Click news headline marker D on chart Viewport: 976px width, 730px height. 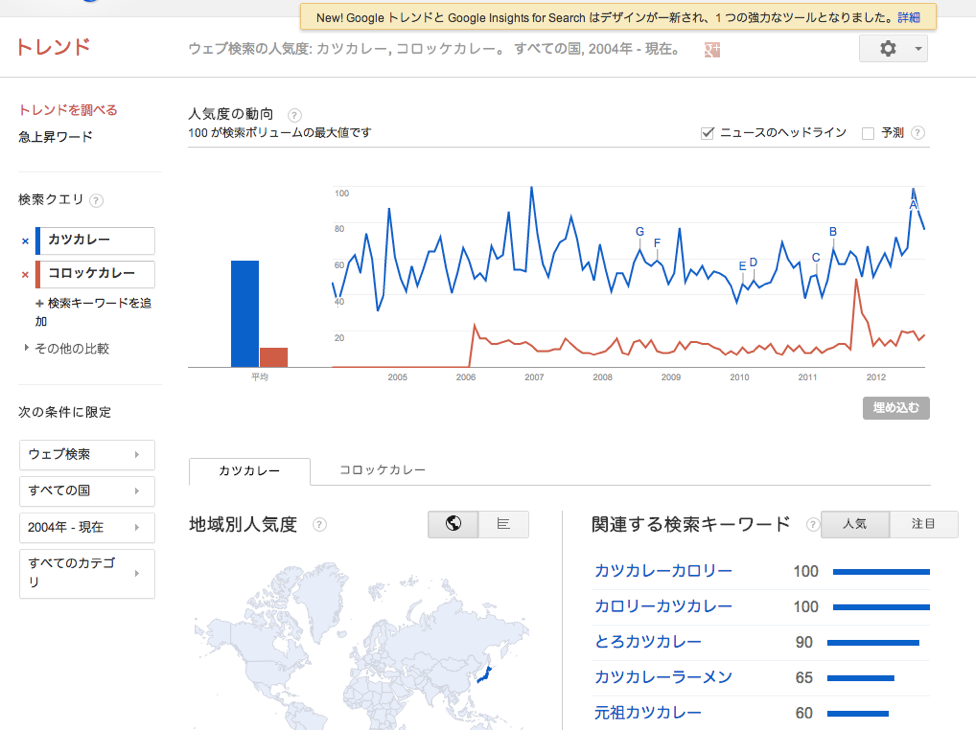point(753,263)
